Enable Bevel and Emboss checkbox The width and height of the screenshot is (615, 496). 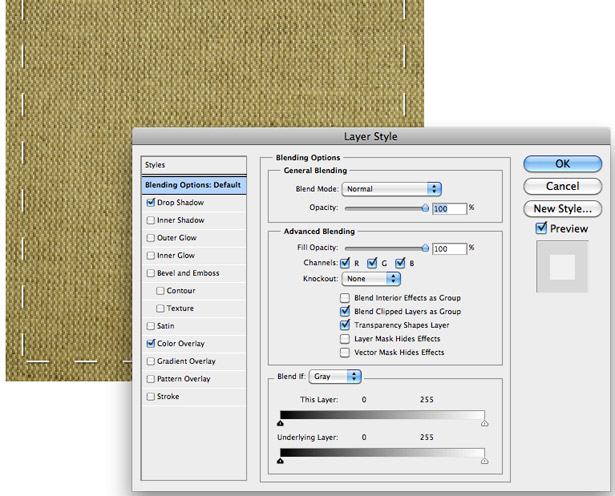point(151,273)
